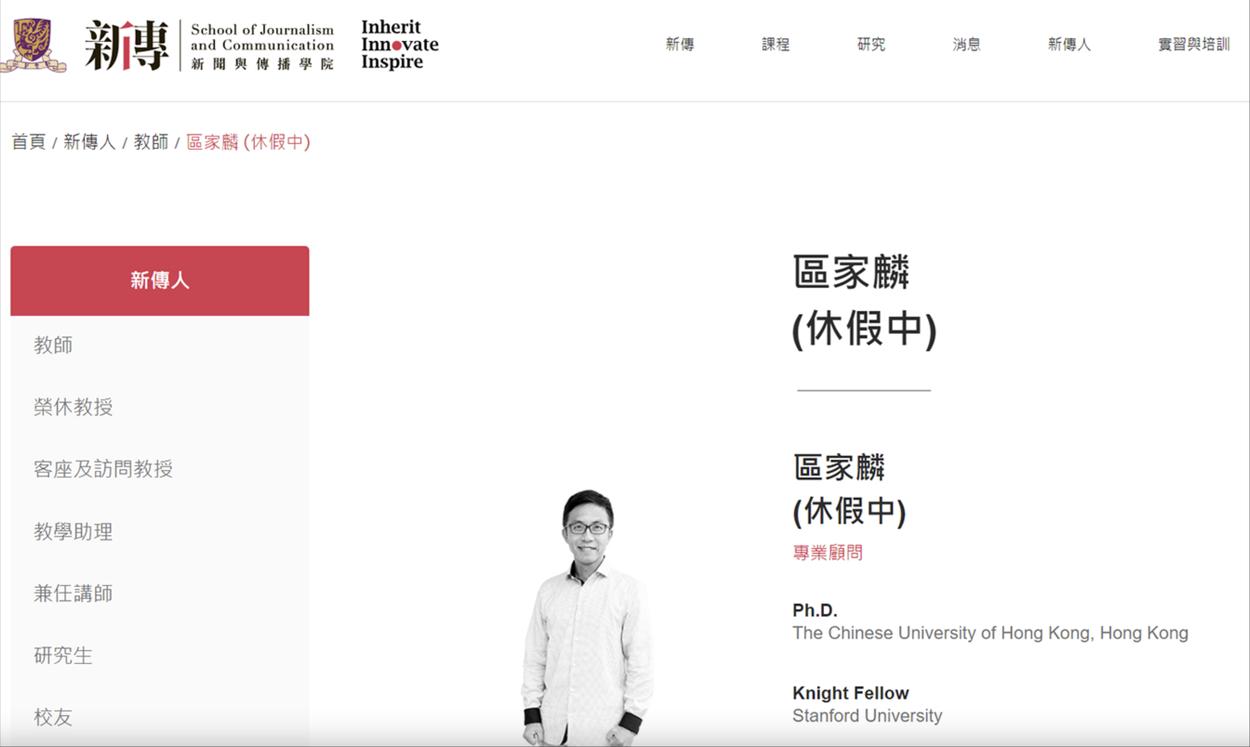Go to 首頁 in the breadcrumb
1250x747 pixels.
click(29, 142)
